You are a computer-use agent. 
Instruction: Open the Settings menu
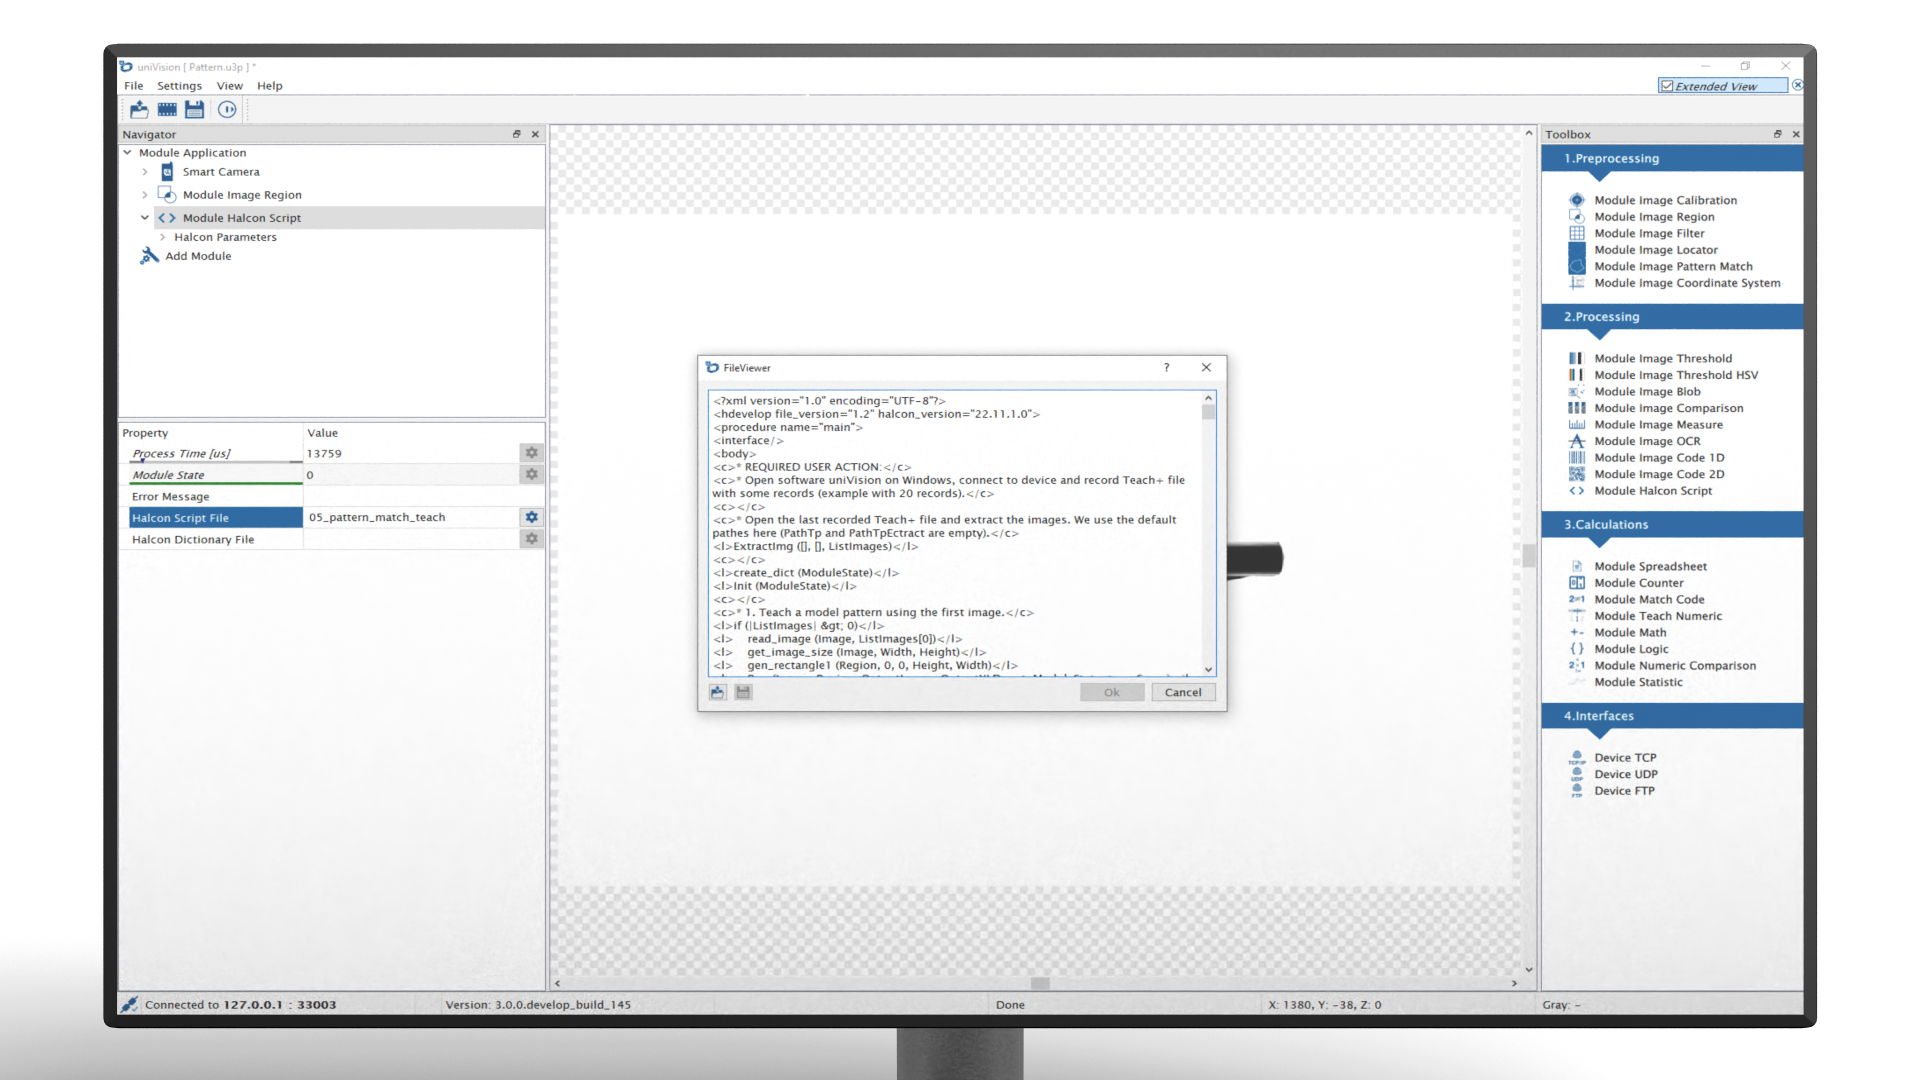179,86
